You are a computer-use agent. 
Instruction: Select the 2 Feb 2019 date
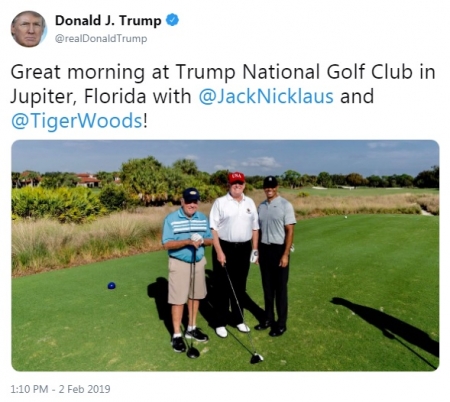84,389
